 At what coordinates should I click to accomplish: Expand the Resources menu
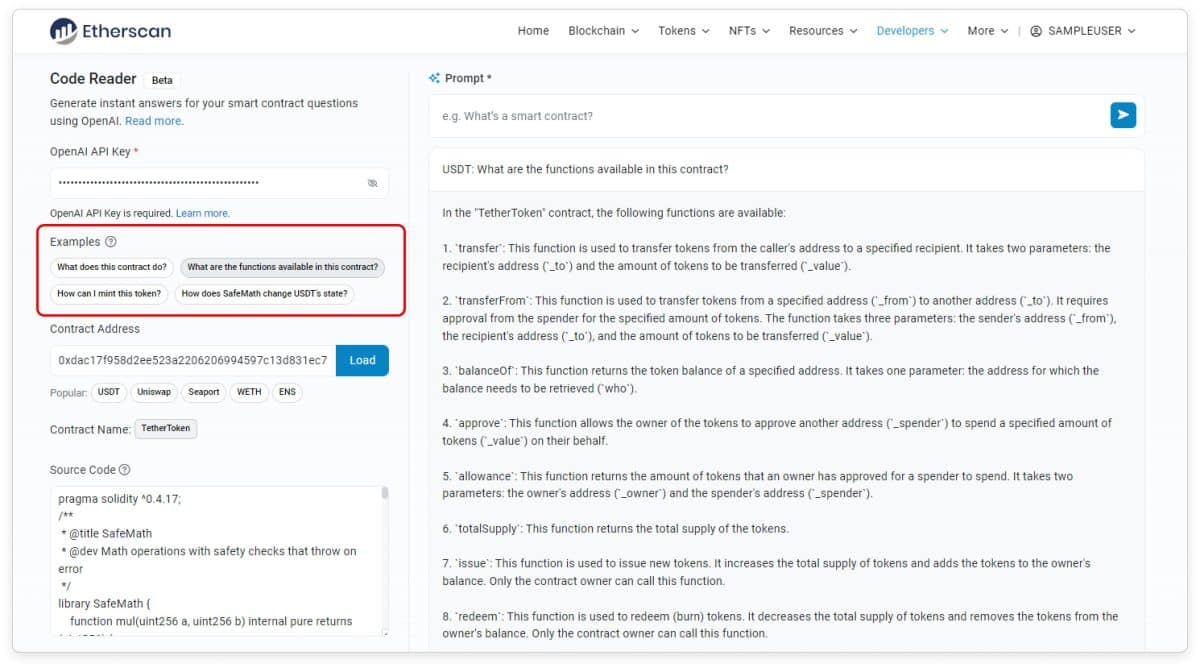(823, 31)
